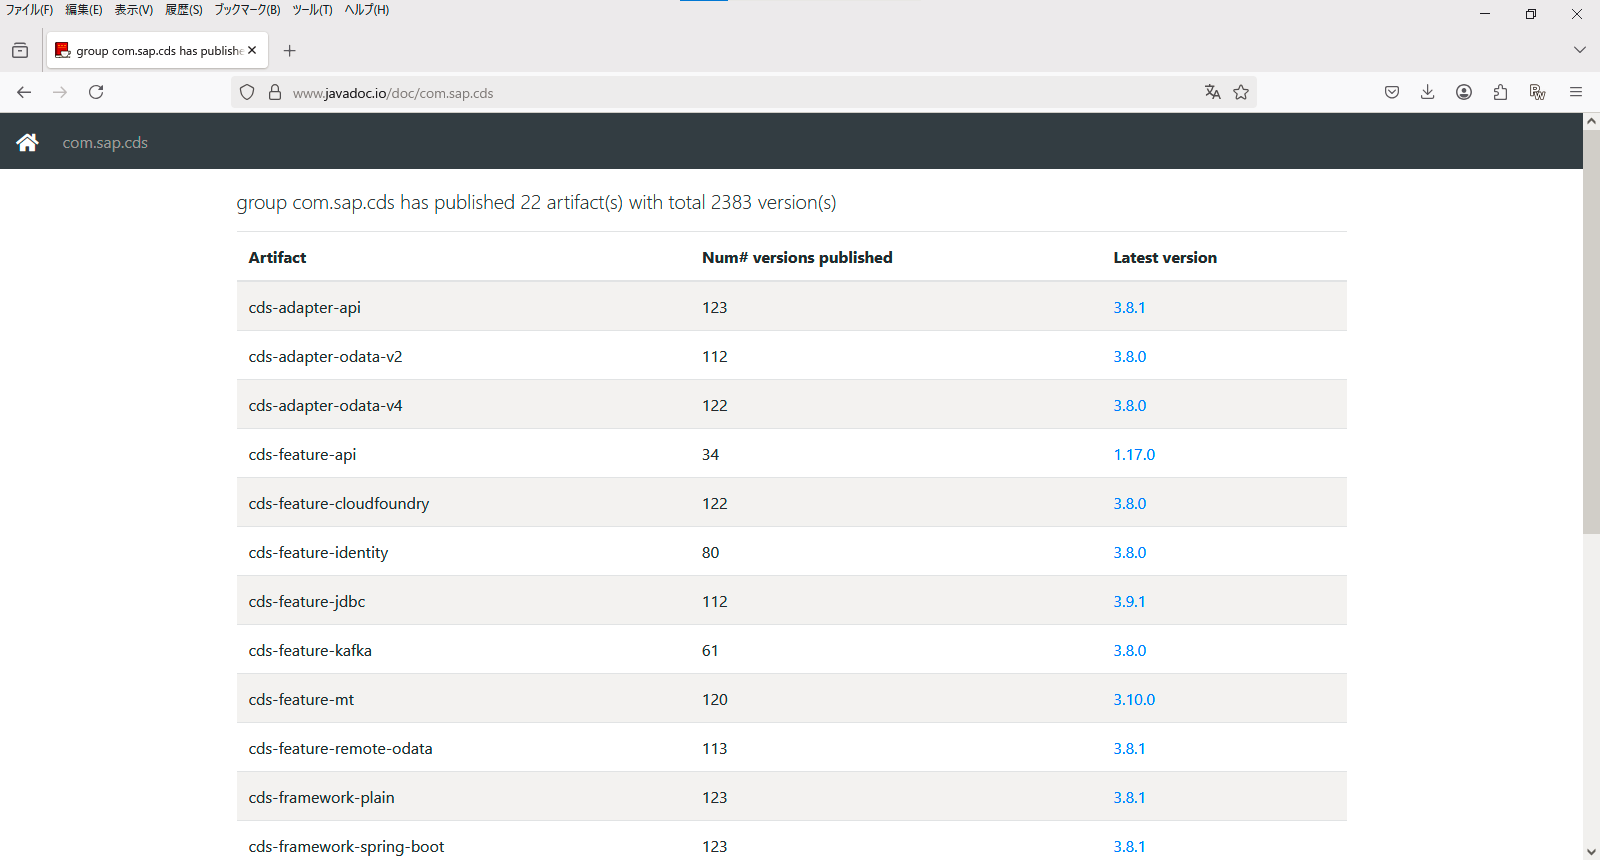Click the cds-adapter-odata-v4 artifact name
Viewport: 1600px width, 860px height.
point(325,405)
